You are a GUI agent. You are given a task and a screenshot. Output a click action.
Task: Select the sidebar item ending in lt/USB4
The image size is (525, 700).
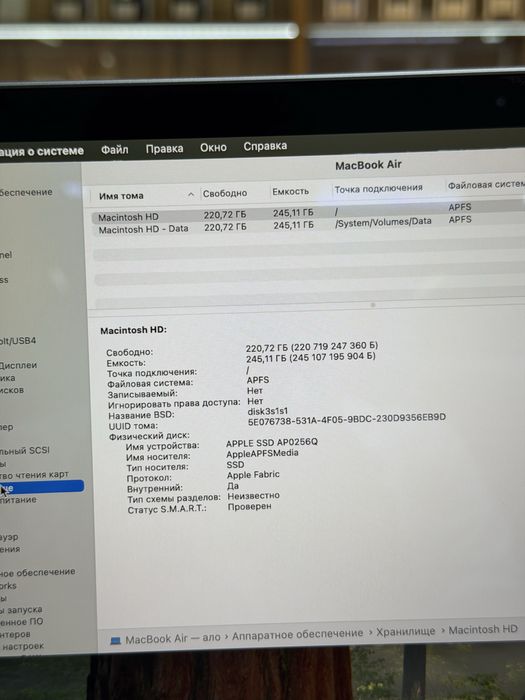click(18, 341)
